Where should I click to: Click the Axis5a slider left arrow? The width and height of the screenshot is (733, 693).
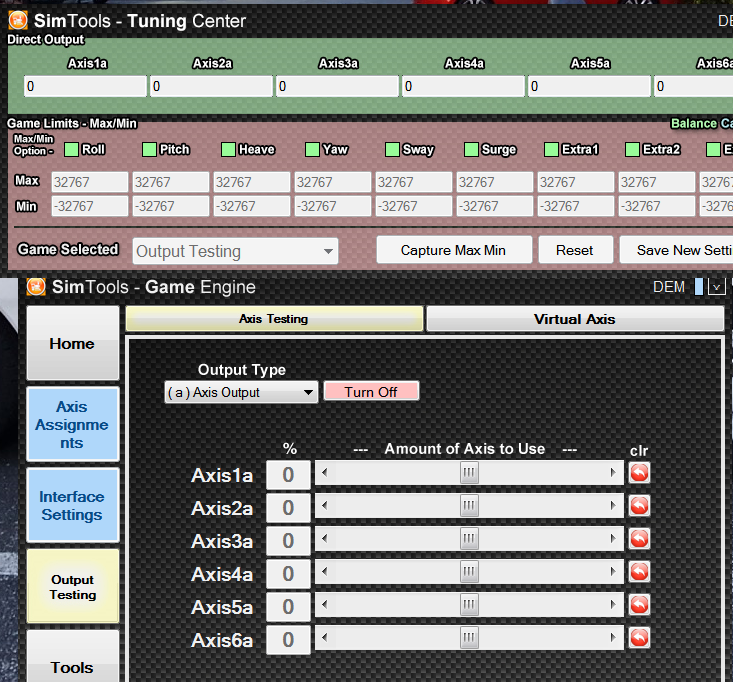tap(324, 605)
